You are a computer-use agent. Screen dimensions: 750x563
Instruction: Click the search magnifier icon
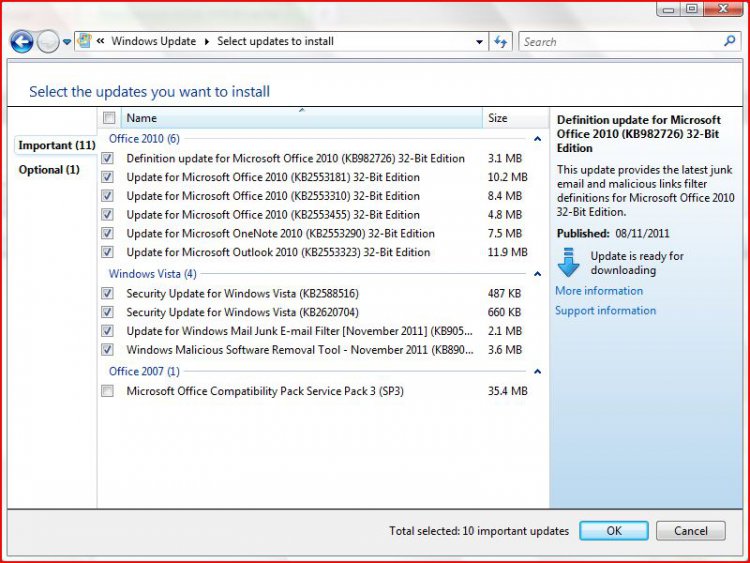729,41
